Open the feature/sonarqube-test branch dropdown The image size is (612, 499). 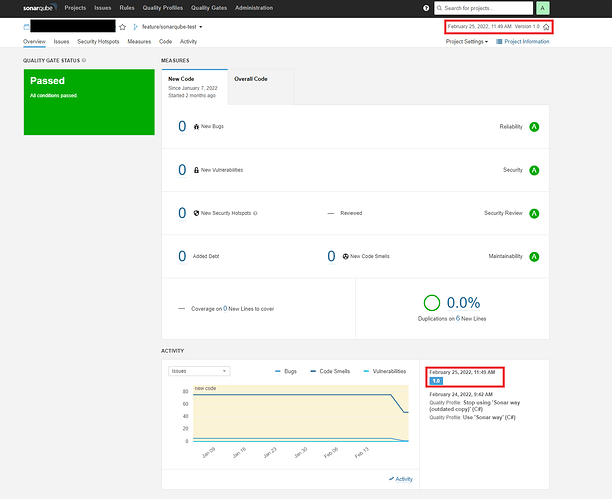[x=168, y=27]
